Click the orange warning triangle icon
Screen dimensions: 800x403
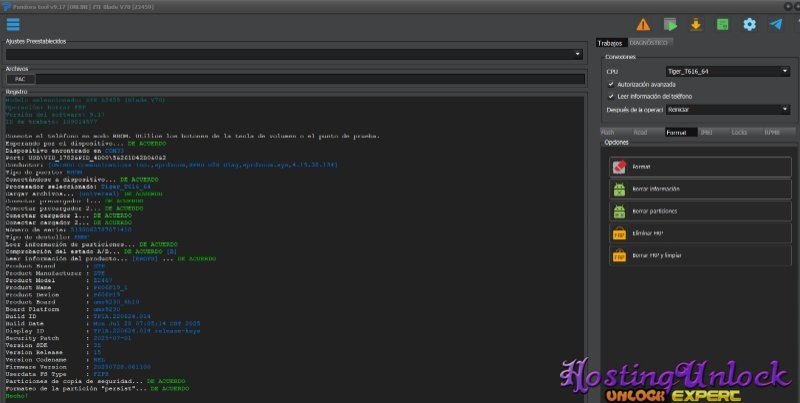(x=643, y=24)
